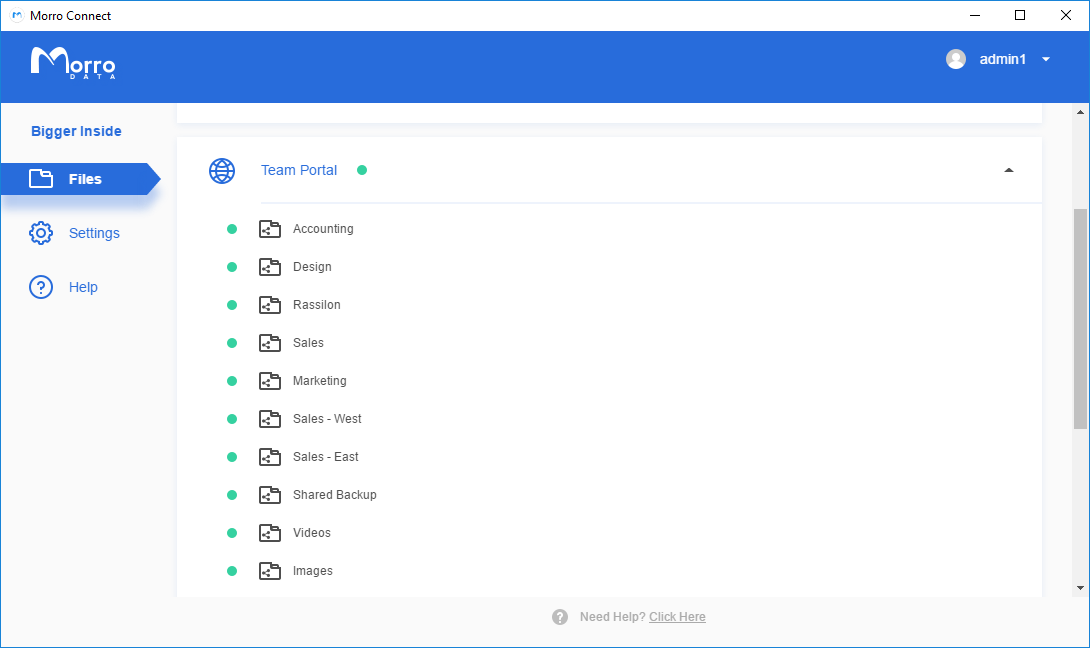Expand the Marketing share entry
The height and width of the screenshot is (648, 1090).
pos(320,380)
